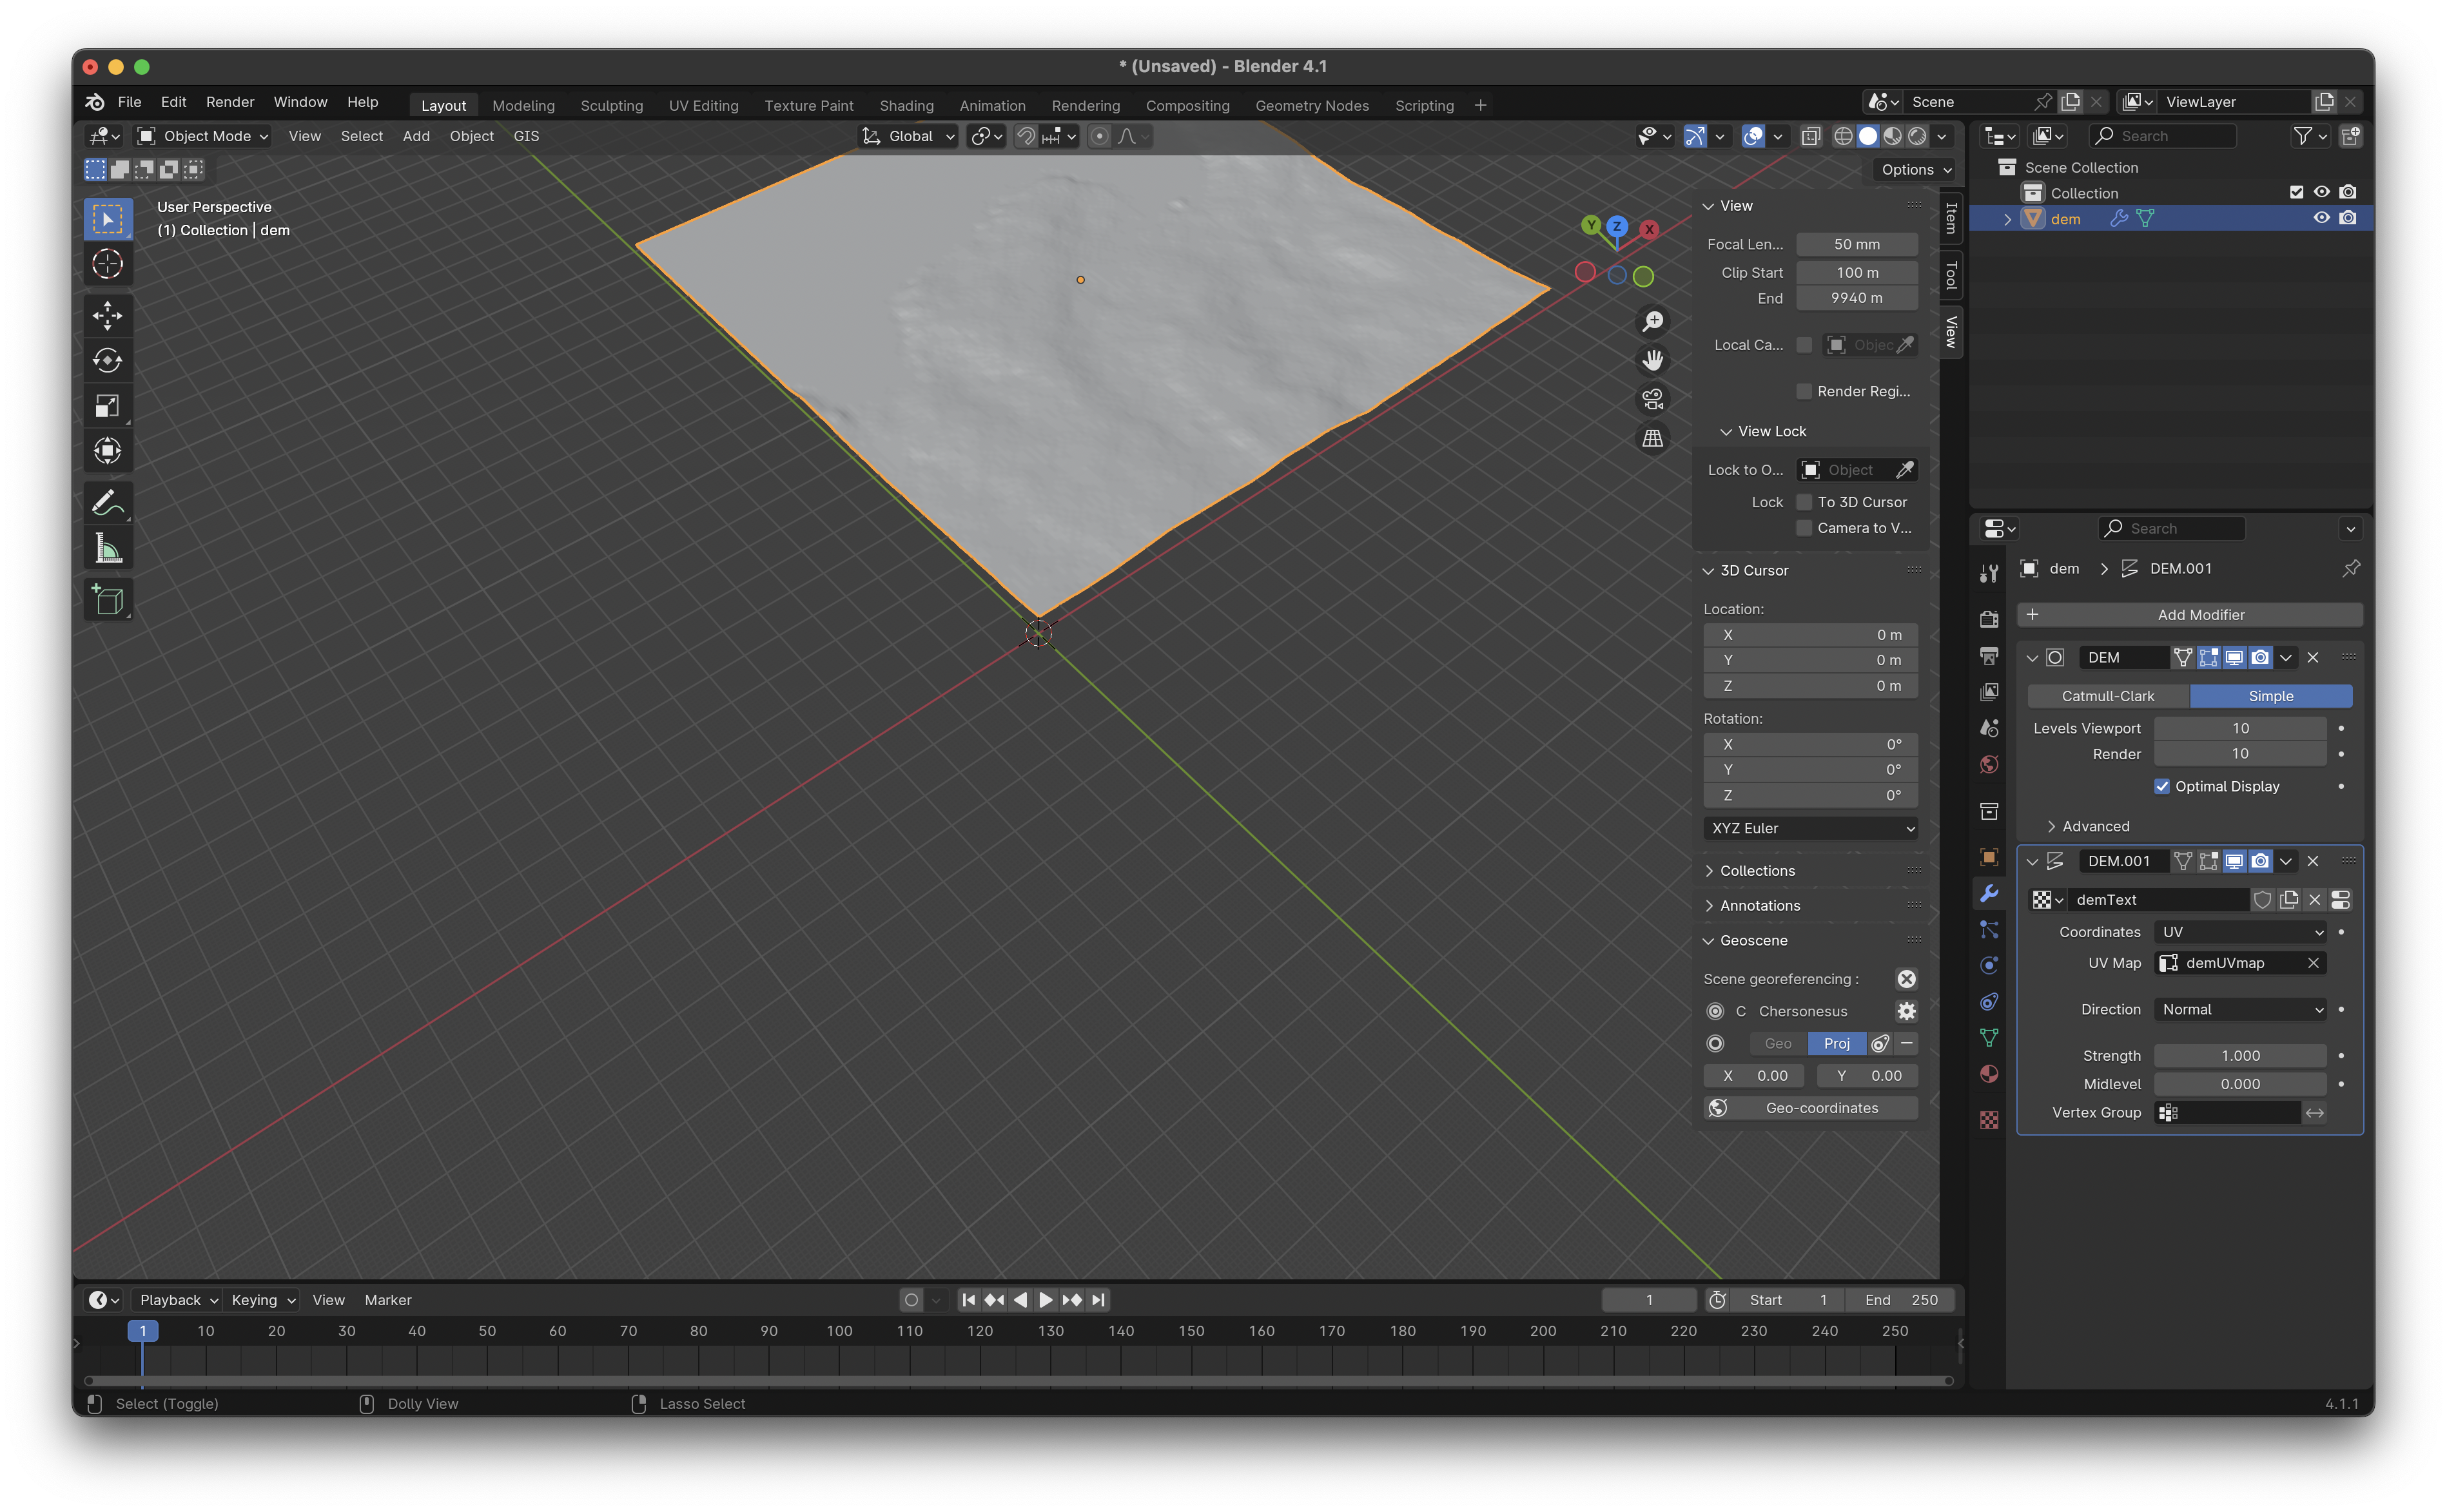Expand the Collections panel
This screenshot has width=2447, height=1512.
[1757, 870]
